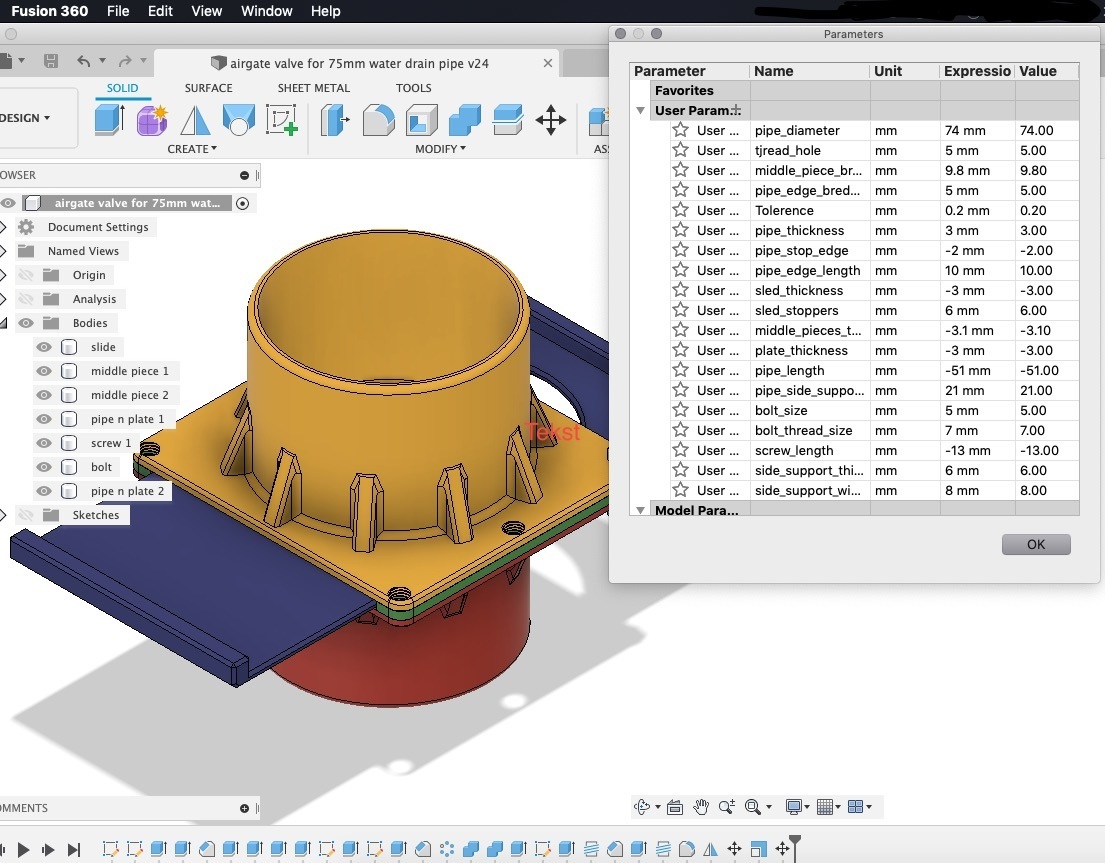Switch to the SHEET METAL tab
This screenshot has height=863, width=1105.
click(313, 88)
